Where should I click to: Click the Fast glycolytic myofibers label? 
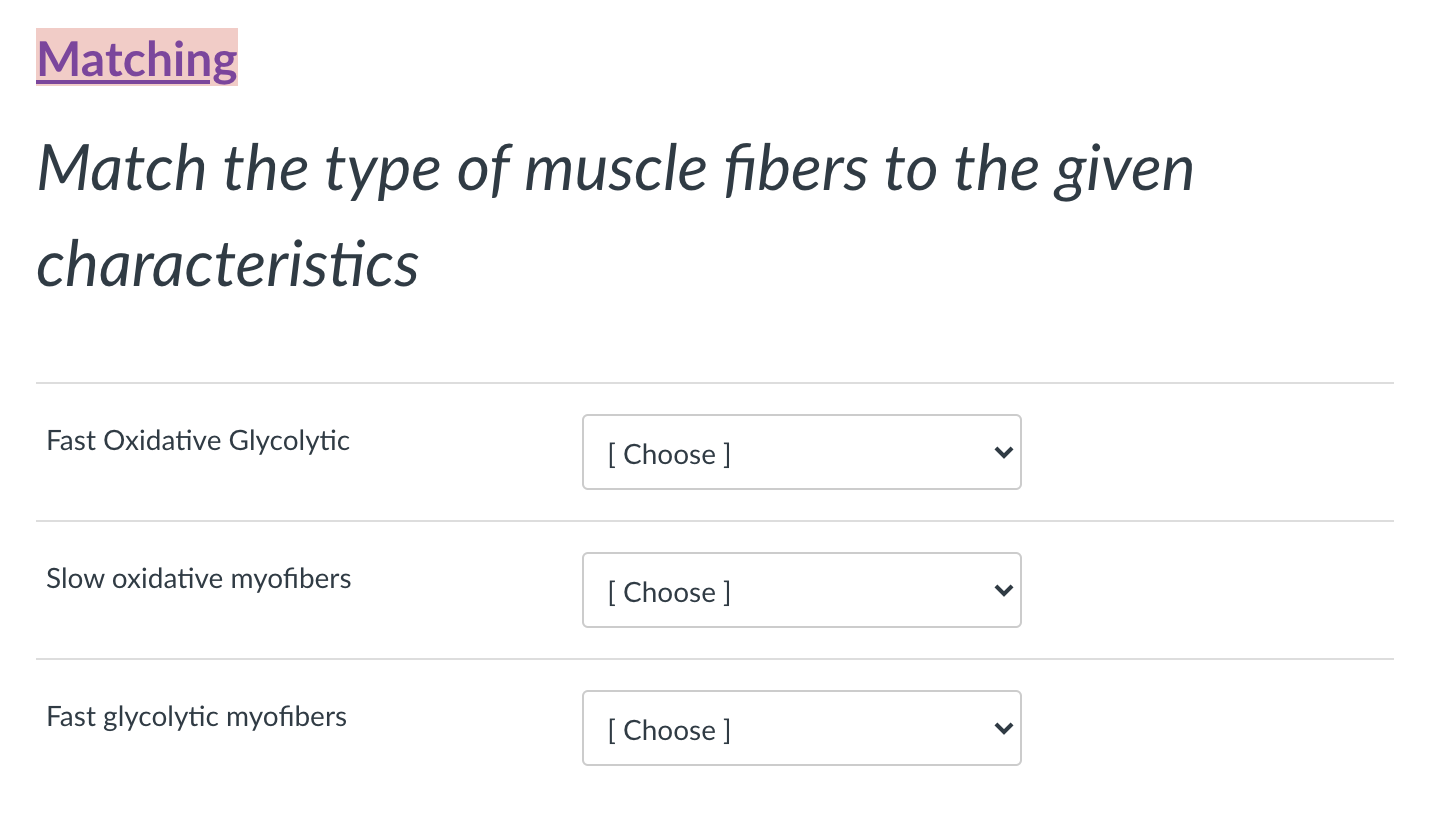196,717
